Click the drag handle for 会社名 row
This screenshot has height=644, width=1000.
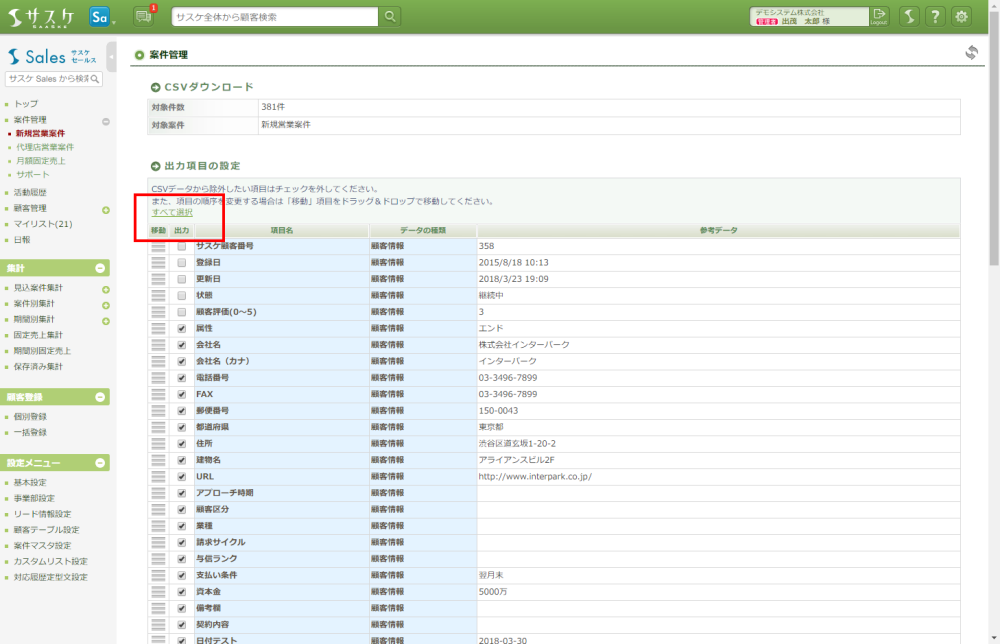[x=158, y=345]
